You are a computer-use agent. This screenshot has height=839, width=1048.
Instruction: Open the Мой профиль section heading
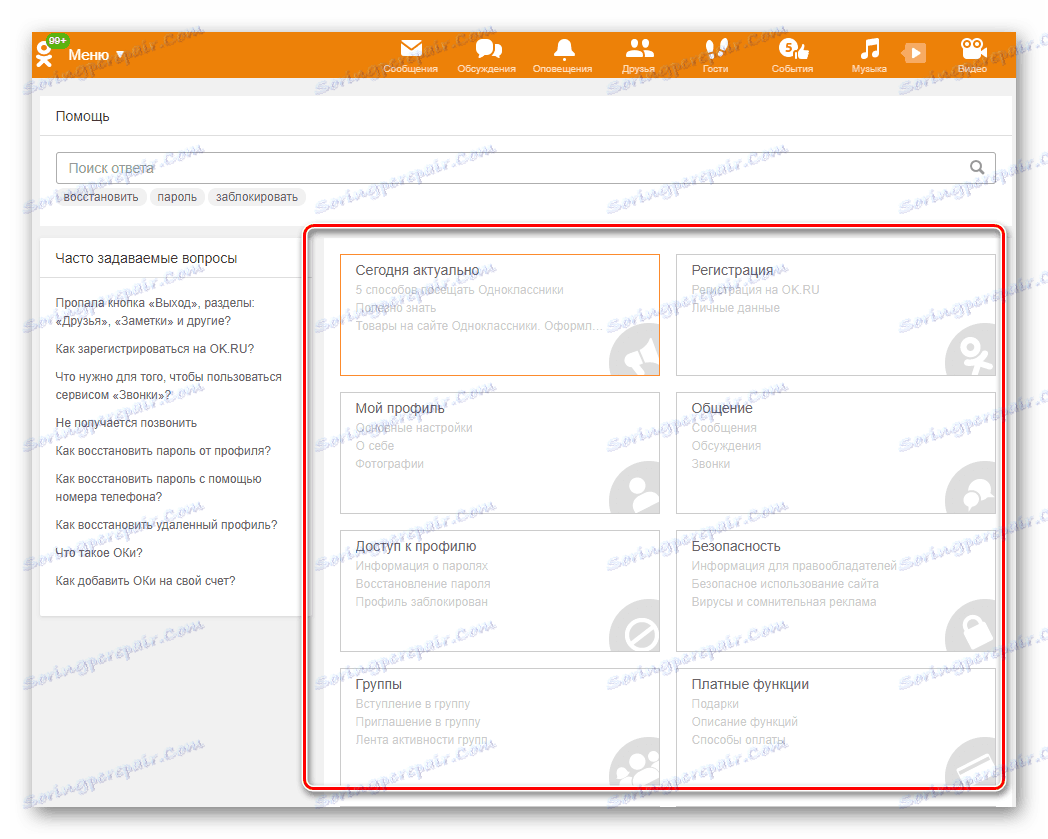(400, 408)
